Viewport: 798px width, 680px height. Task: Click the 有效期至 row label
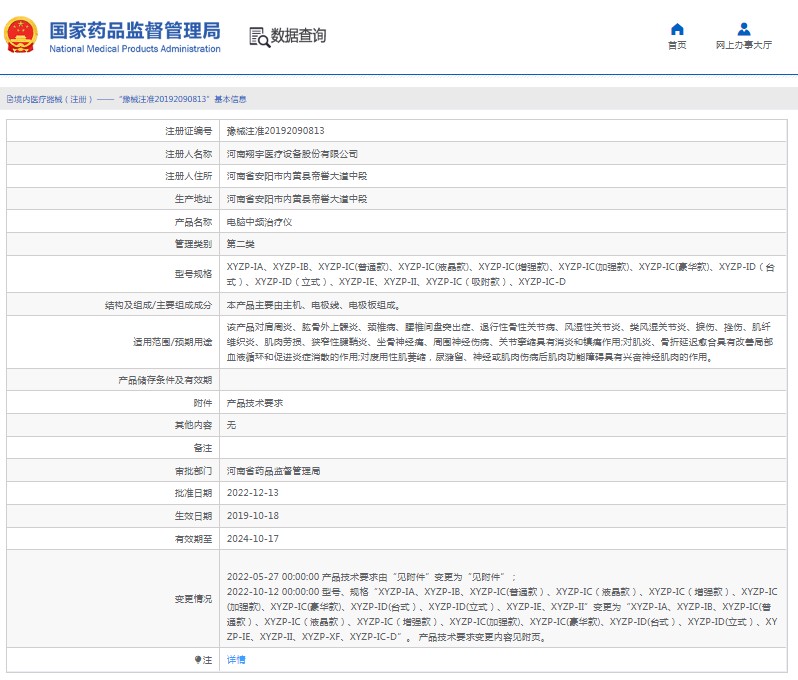(x=193, y=539)
